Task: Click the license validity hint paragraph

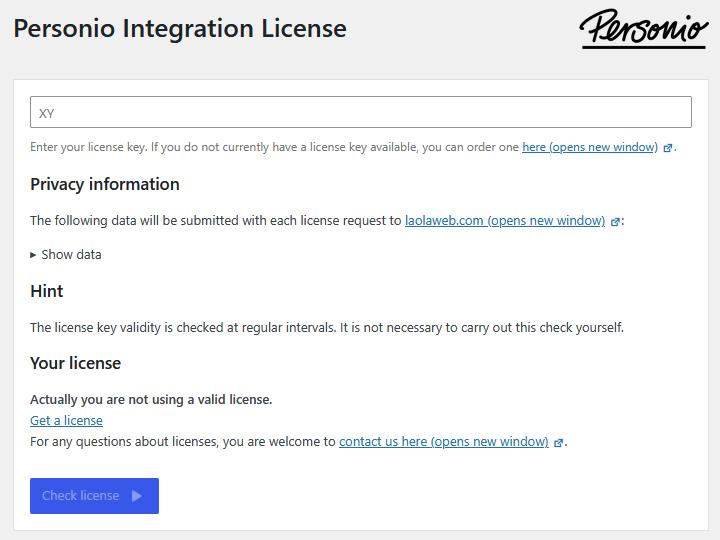Action: [x=326, y=328]
